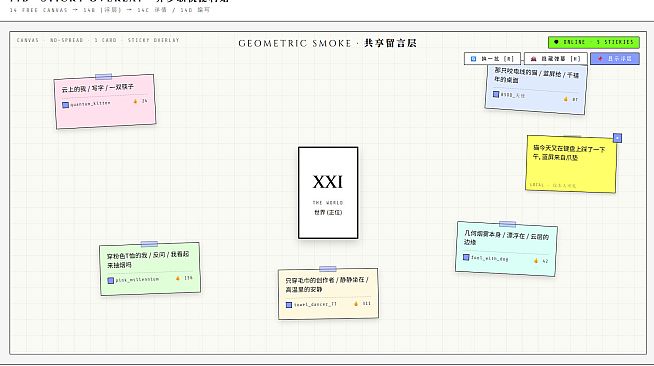This screenshot has height=366, width=654.
Task: Select the yellow local sticky note
Action: [571, 164]
